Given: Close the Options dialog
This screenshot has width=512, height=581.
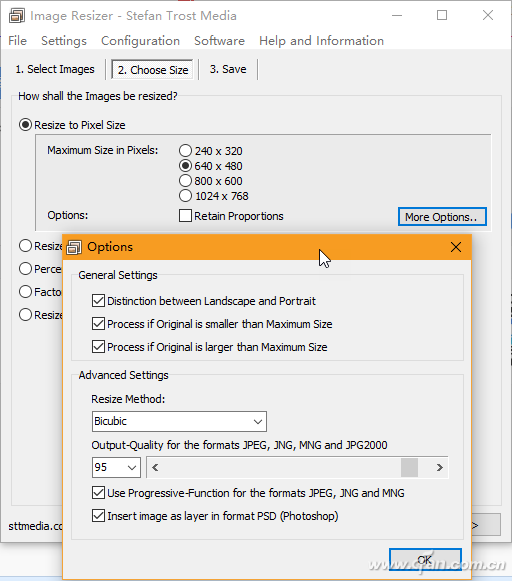Looking at the screenshot, I should point(456,247).
